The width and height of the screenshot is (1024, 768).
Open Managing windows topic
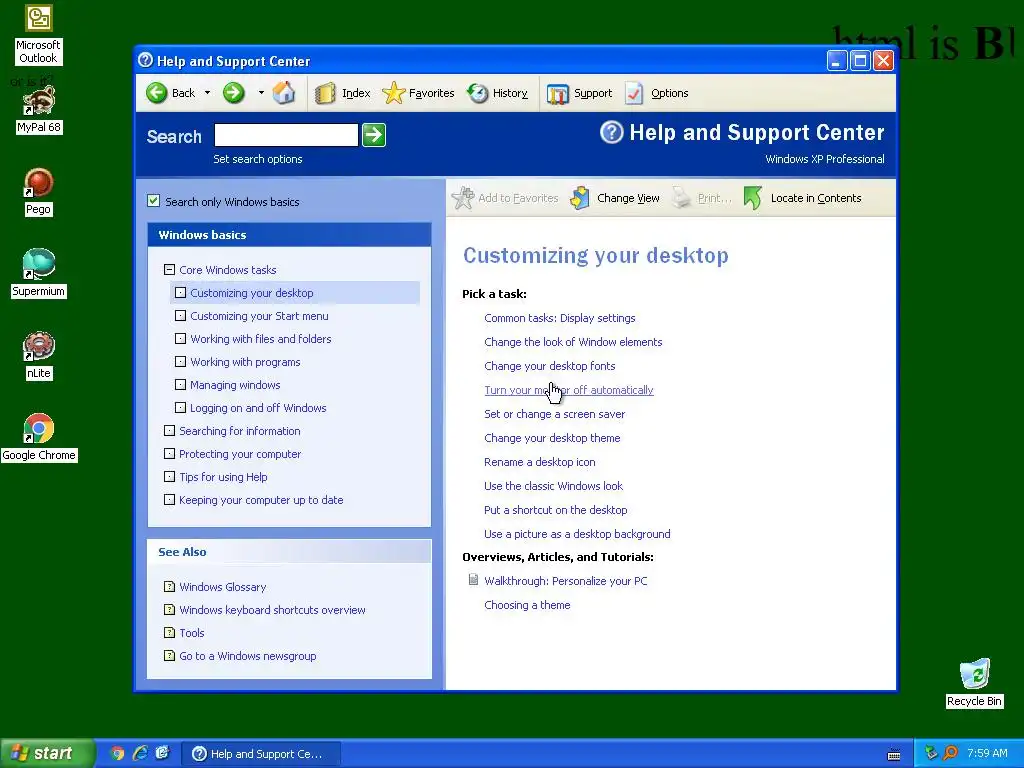[235, 385]
